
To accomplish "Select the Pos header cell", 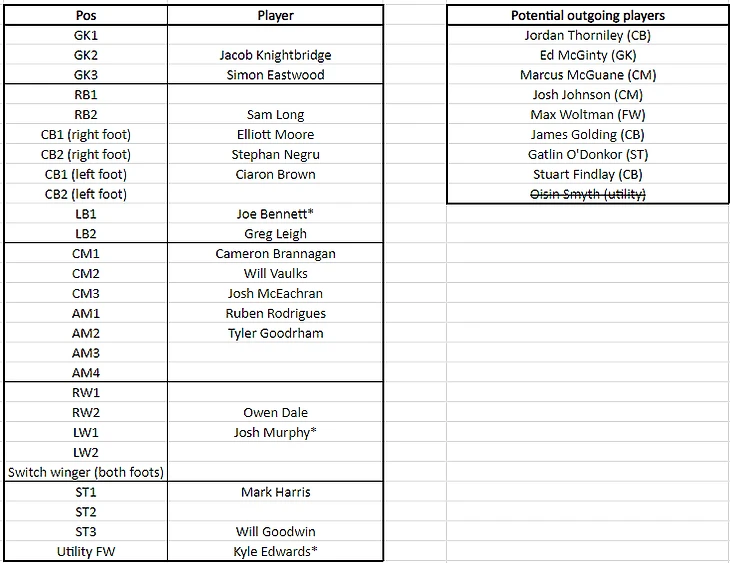I will (x=86, y=15).
